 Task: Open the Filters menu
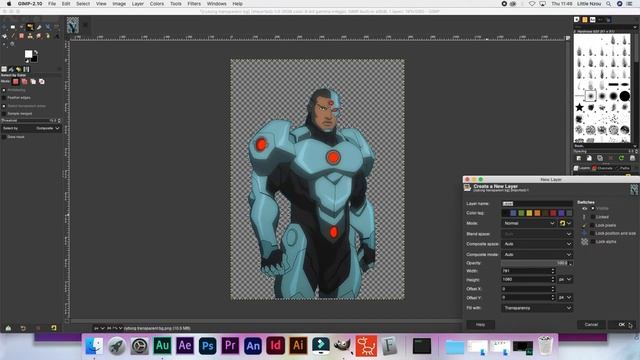[x=194, y=4]
